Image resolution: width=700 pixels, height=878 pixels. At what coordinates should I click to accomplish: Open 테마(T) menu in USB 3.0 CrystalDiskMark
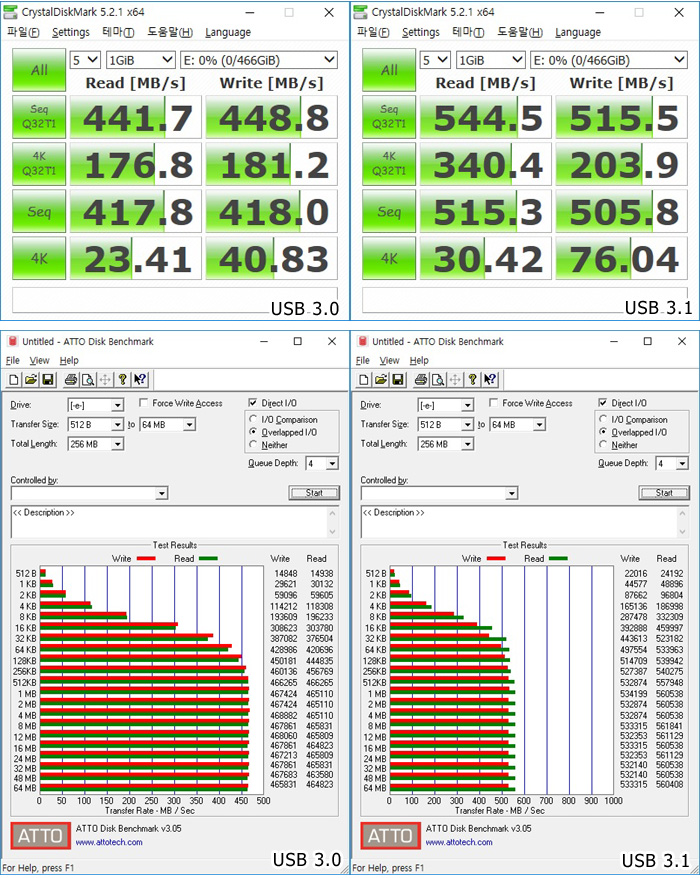click(x=118, y=32)
